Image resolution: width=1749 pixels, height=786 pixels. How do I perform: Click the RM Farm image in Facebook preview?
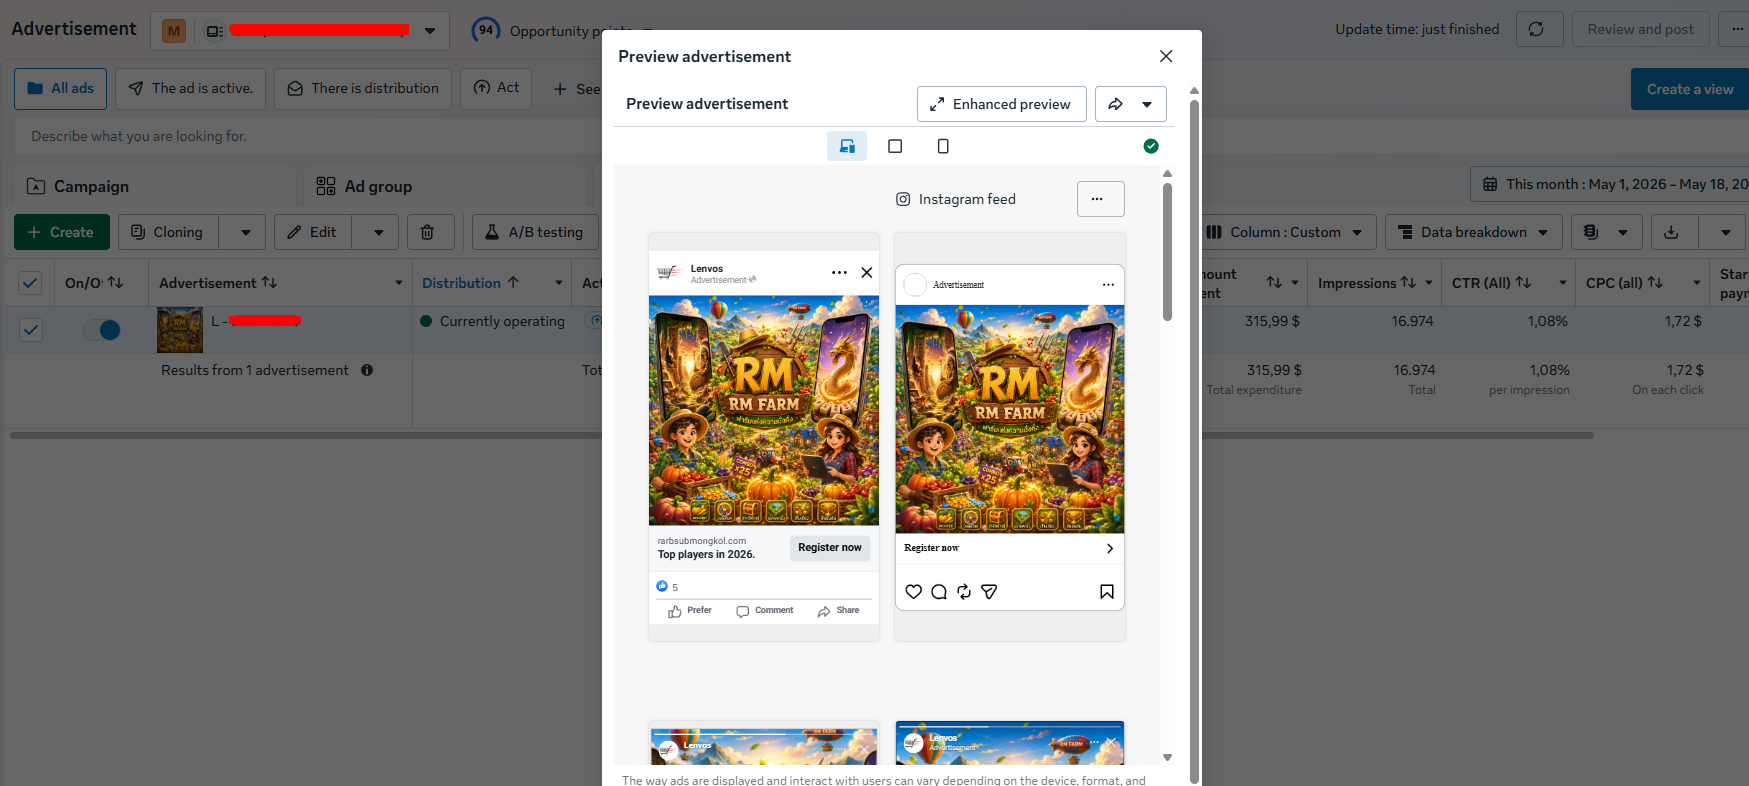click(764, 410)
